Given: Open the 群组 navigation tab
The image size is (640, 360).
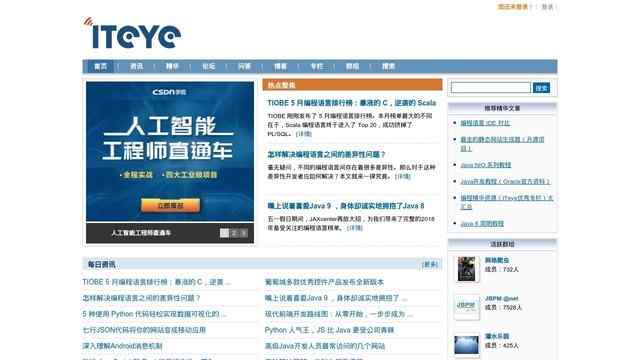Looking at the screenshot, I should (352, 66).
